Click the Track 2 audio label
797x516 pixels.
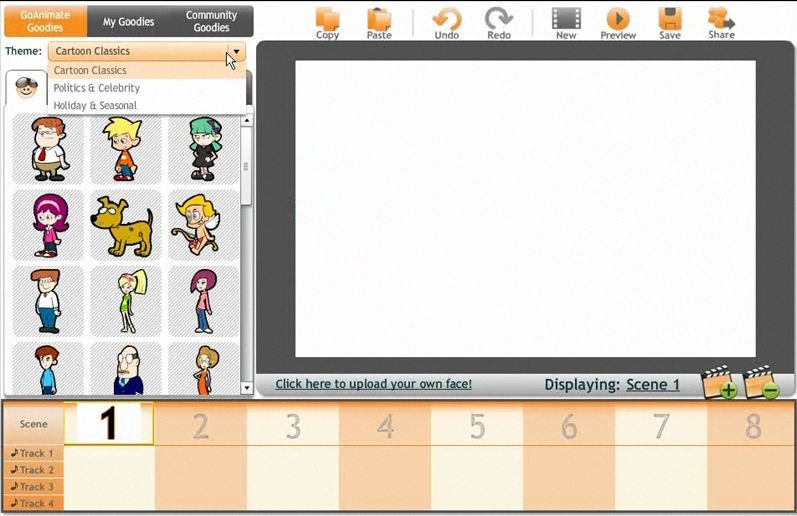(x=34, y=470)
